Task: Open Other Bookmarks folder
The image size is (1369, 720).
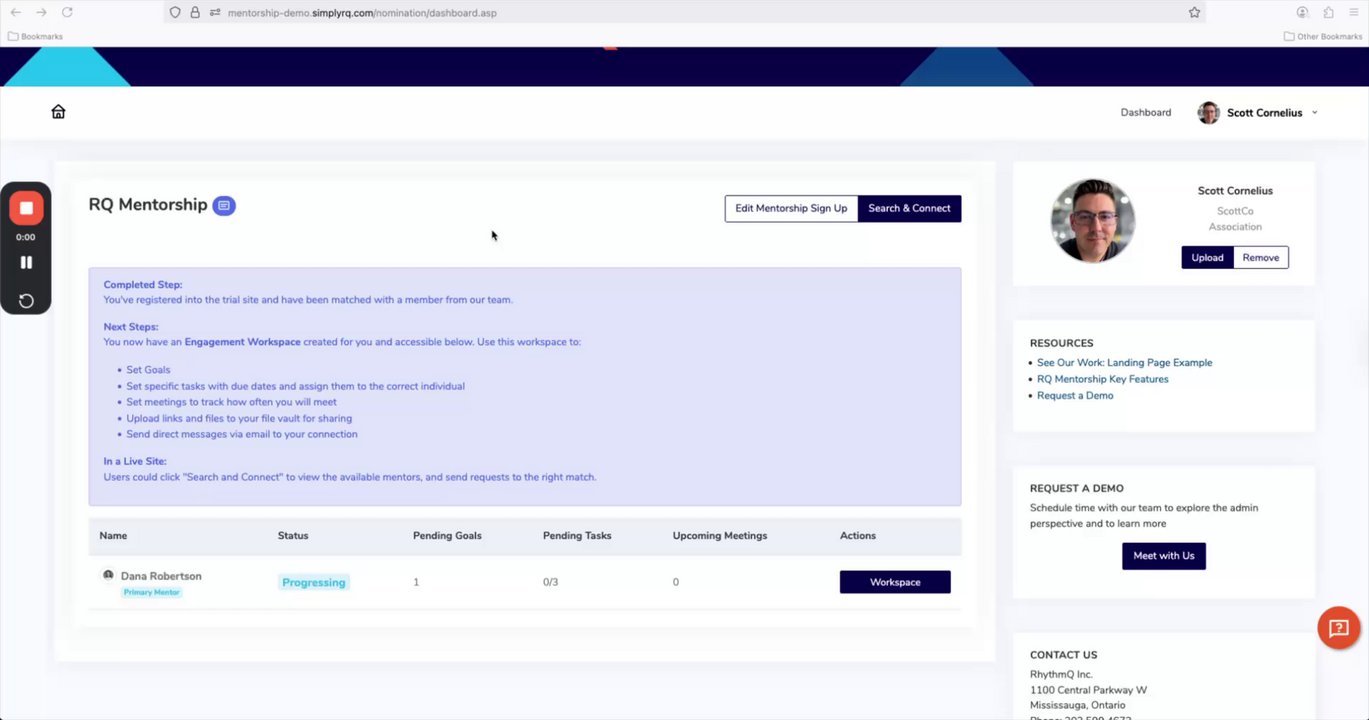Action: tap(1323, 36)
